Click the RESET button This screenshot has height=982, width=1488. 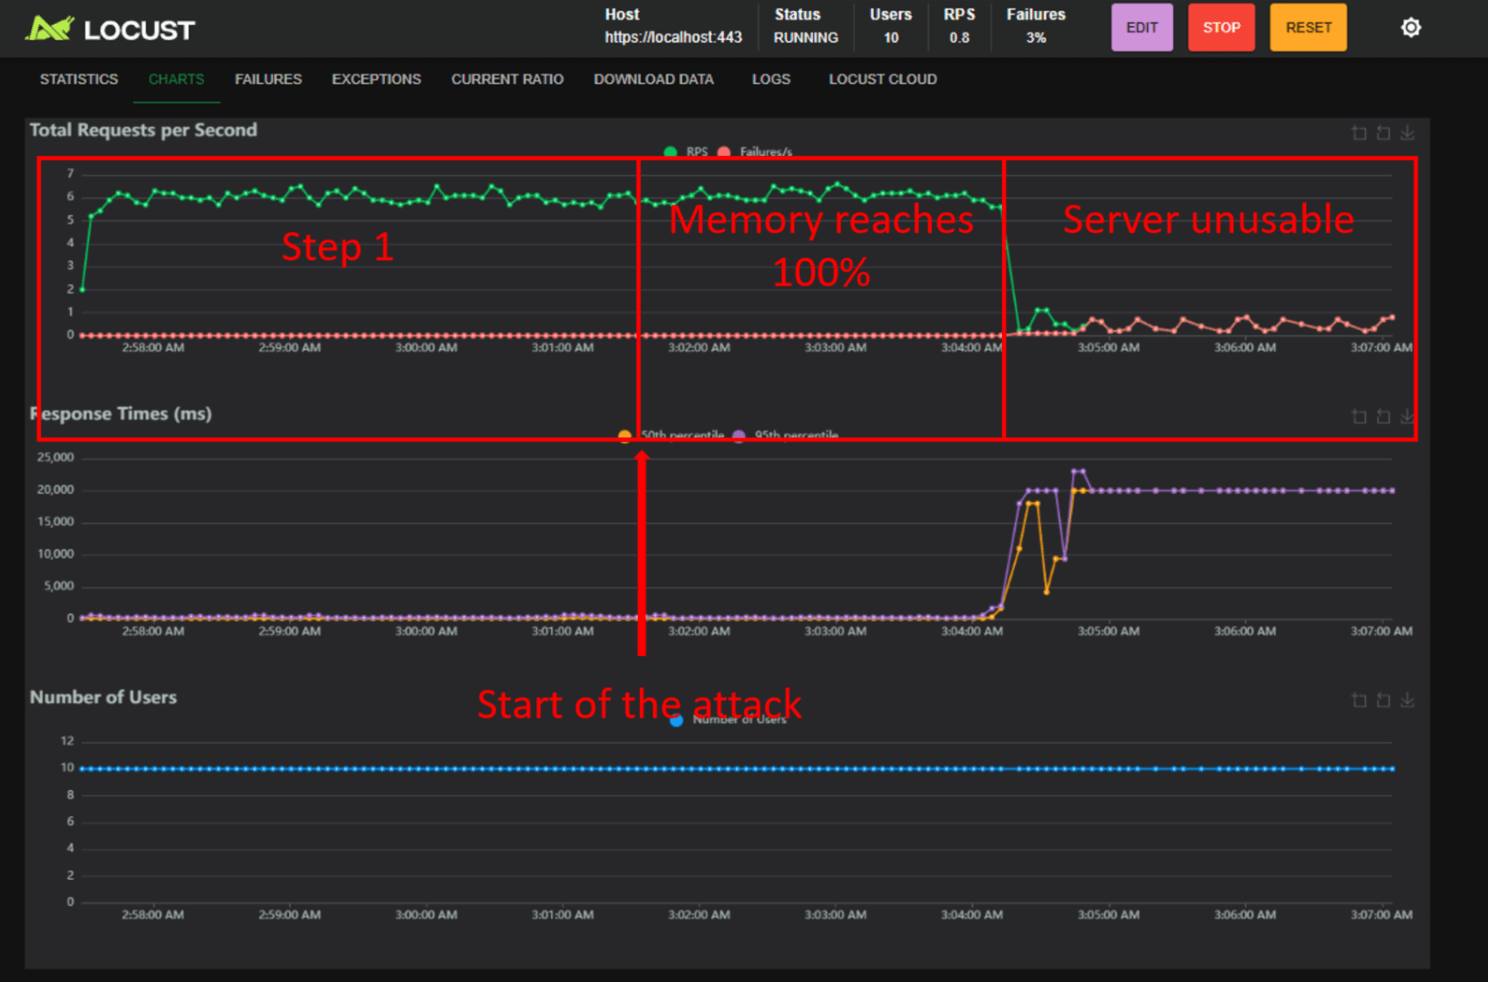point(1308,27)
